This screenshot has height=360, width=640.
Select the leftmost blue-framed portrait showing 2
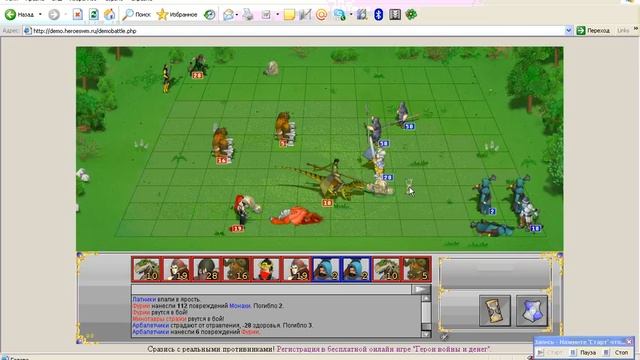(327, 269)
